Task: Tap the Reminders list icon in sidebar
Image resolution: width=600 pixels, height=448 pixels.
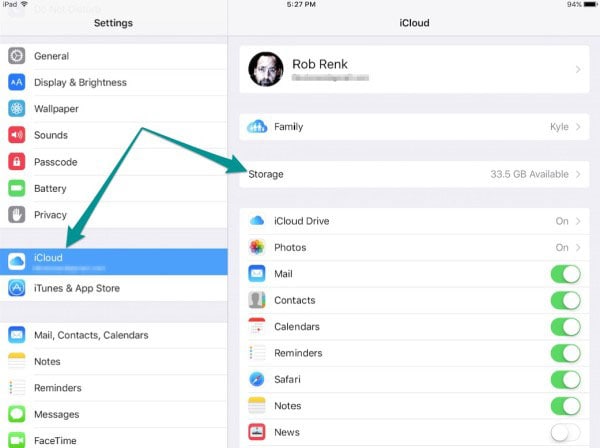Action: [16, 388]
